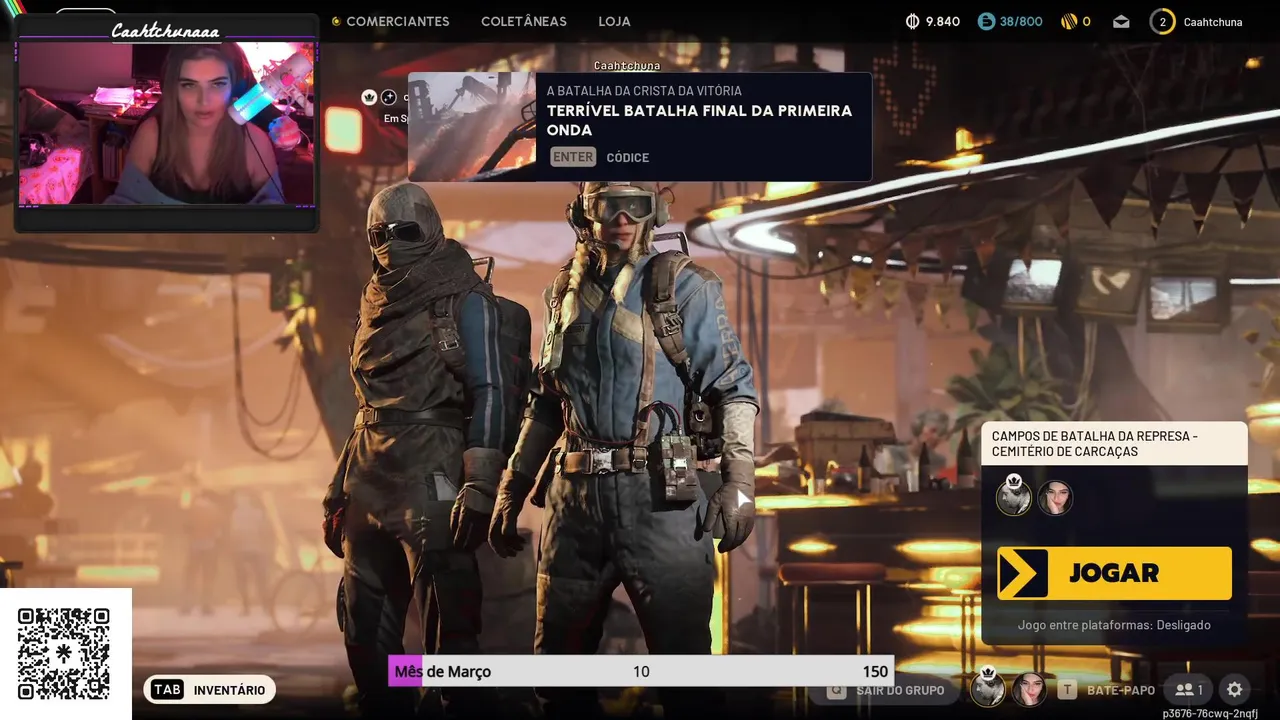Click the QR code overlay
The image size is (1280, 720).
coord(64,654)
